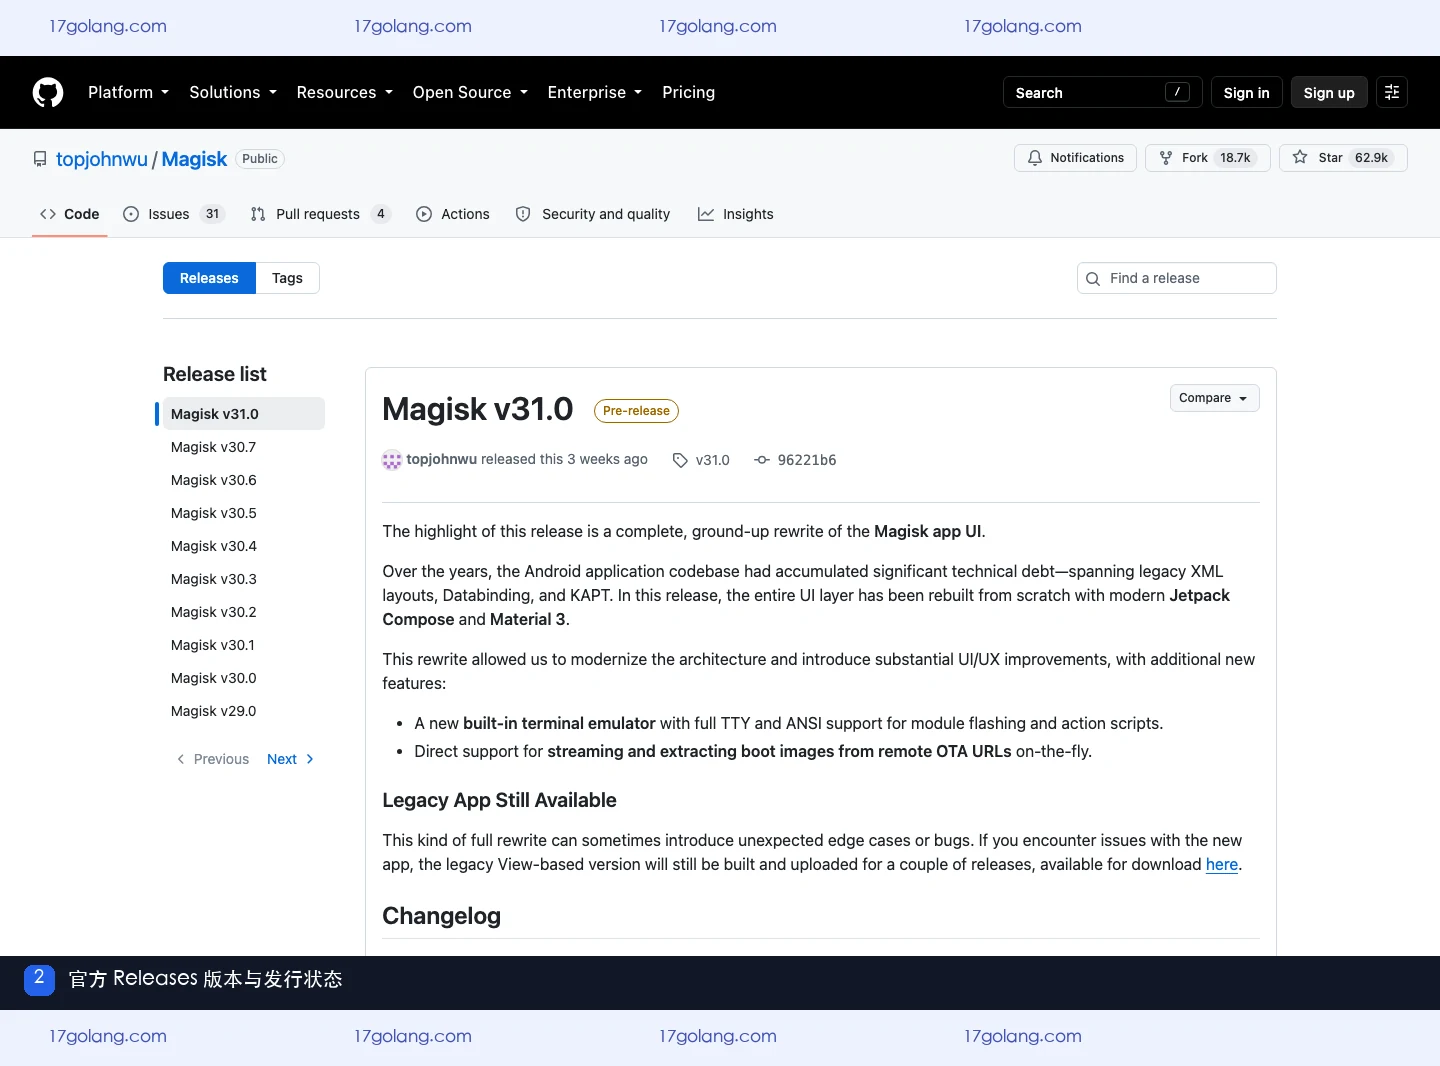Expand the Resources menu
1440x1066 pixels.
pyautogui.click(x=344, y=92)
